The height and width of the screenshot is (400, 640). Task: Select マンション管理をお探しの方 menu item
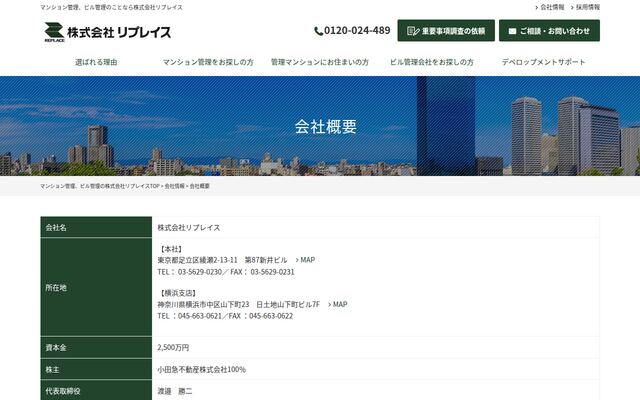(208, 62)
